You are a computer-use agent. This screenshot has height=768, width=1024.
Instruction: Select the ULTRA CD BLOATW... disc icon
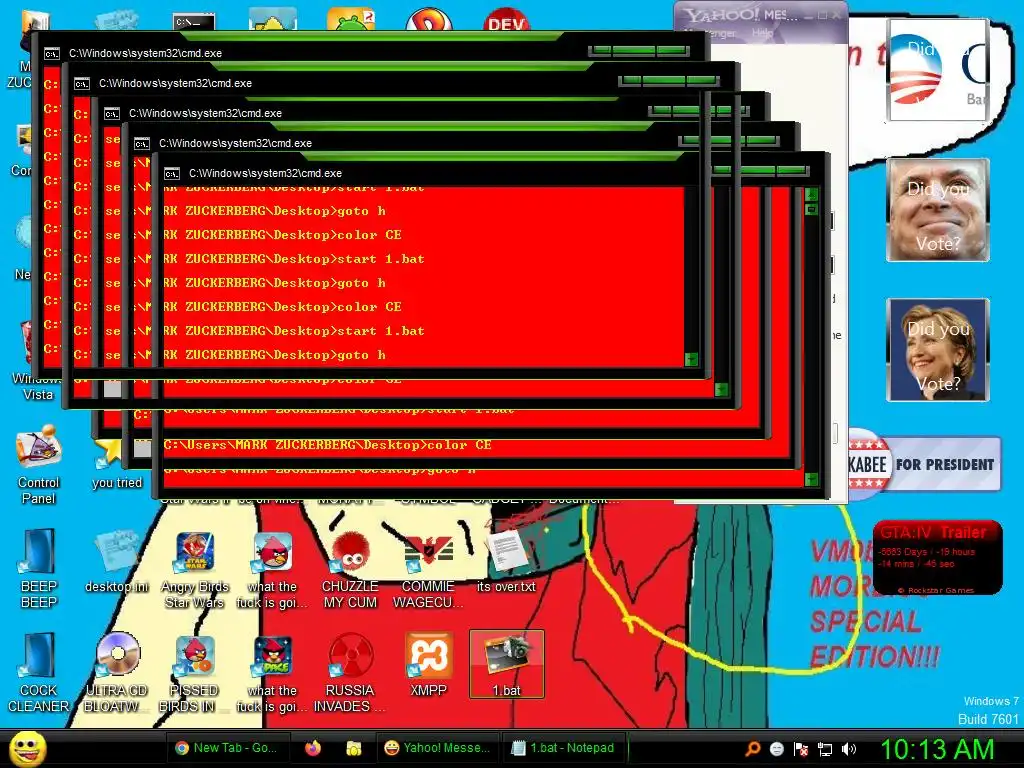(117, 671)
